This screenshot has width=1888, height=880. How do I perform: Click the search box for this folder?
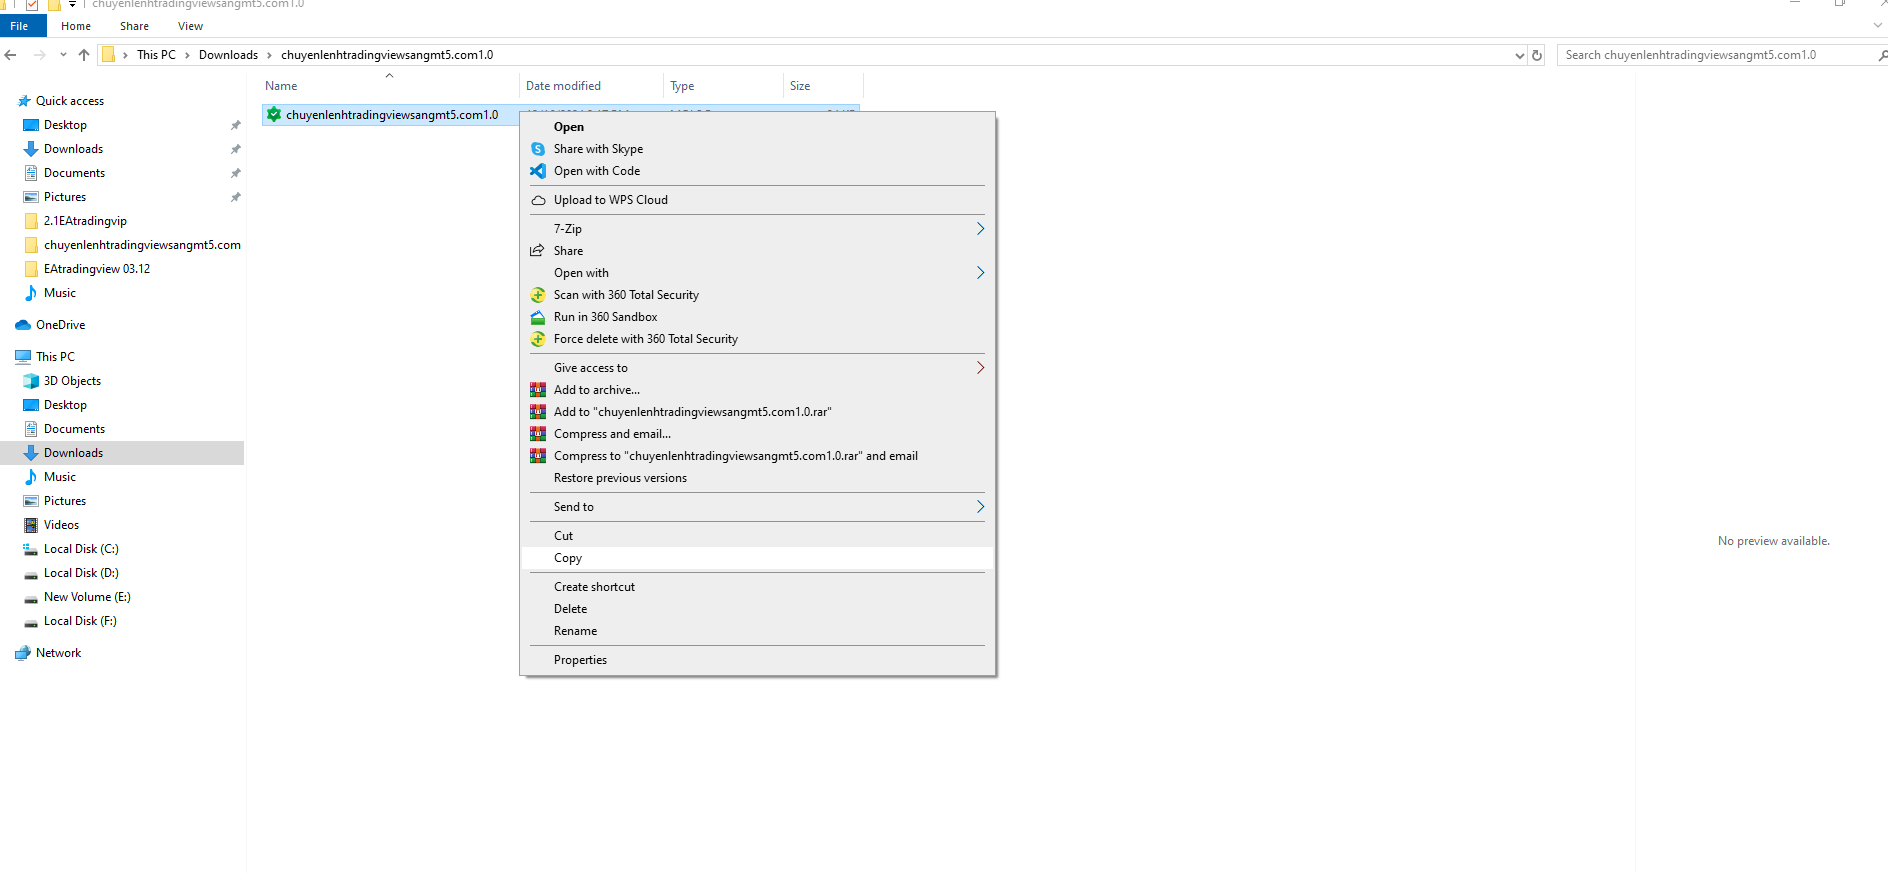coord(1715,55)
